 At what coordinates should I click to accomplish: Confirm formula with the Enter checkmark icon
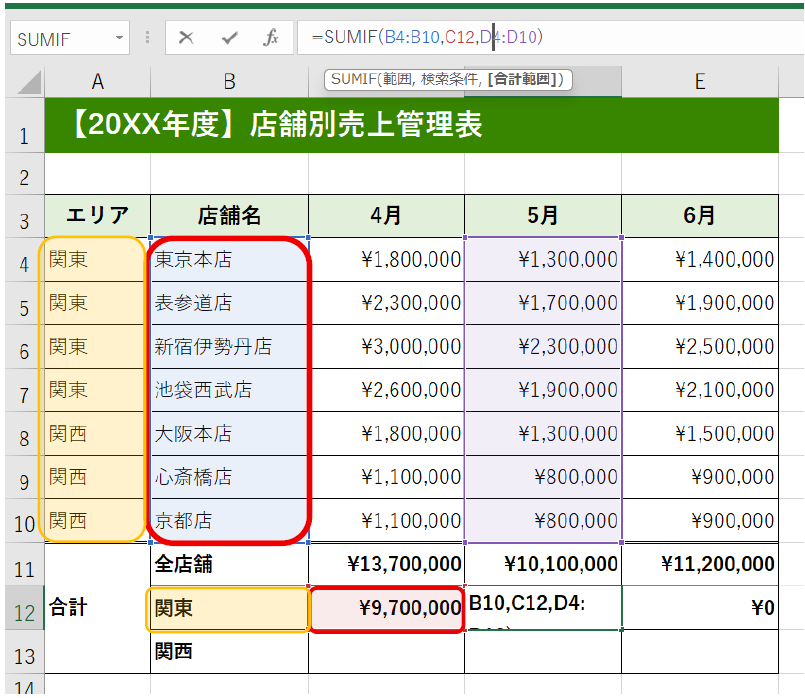(x=229, y=38)
